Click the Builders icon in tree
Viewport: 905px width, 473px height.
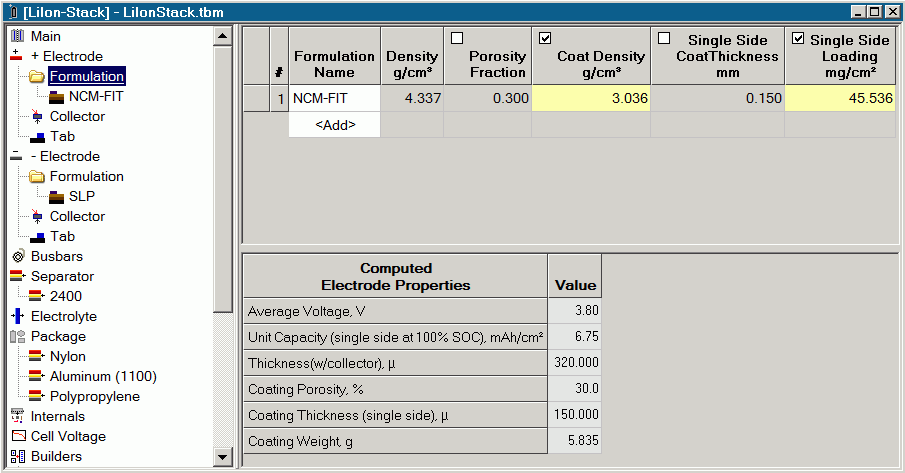pyautogui.click(x=17, y=456)
